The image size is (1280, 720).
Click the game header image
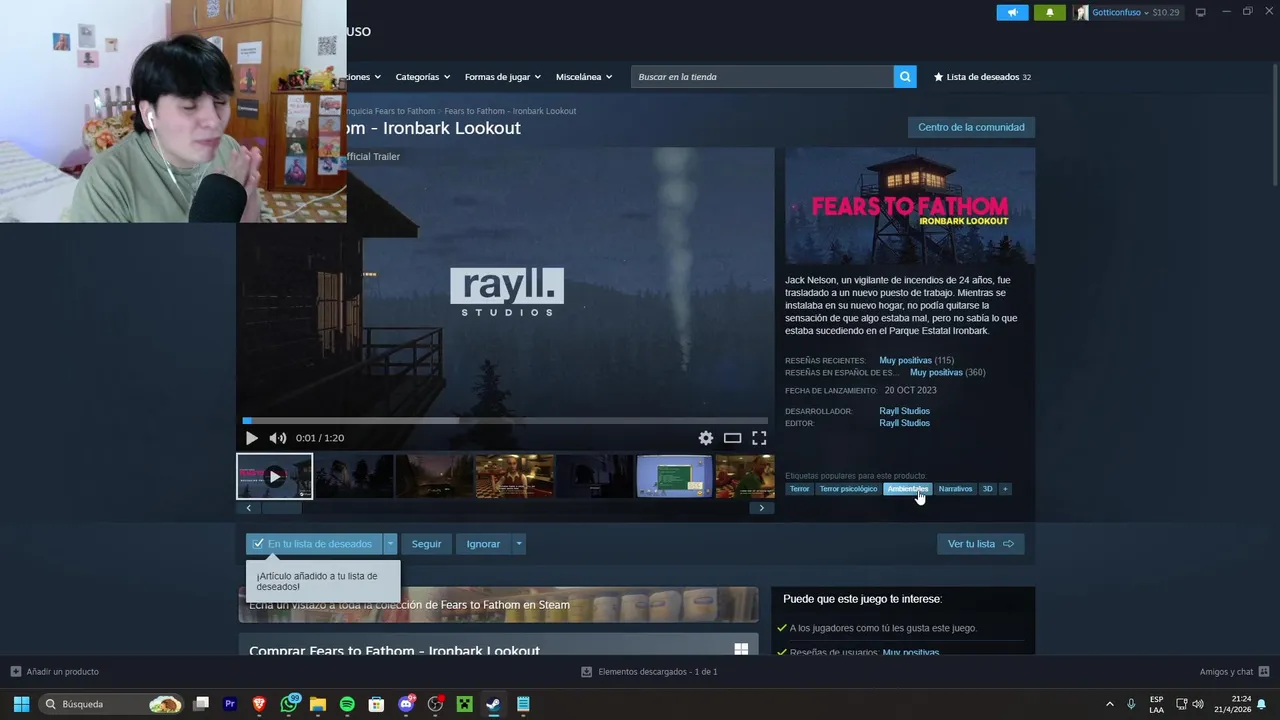(x=910, y=206)
